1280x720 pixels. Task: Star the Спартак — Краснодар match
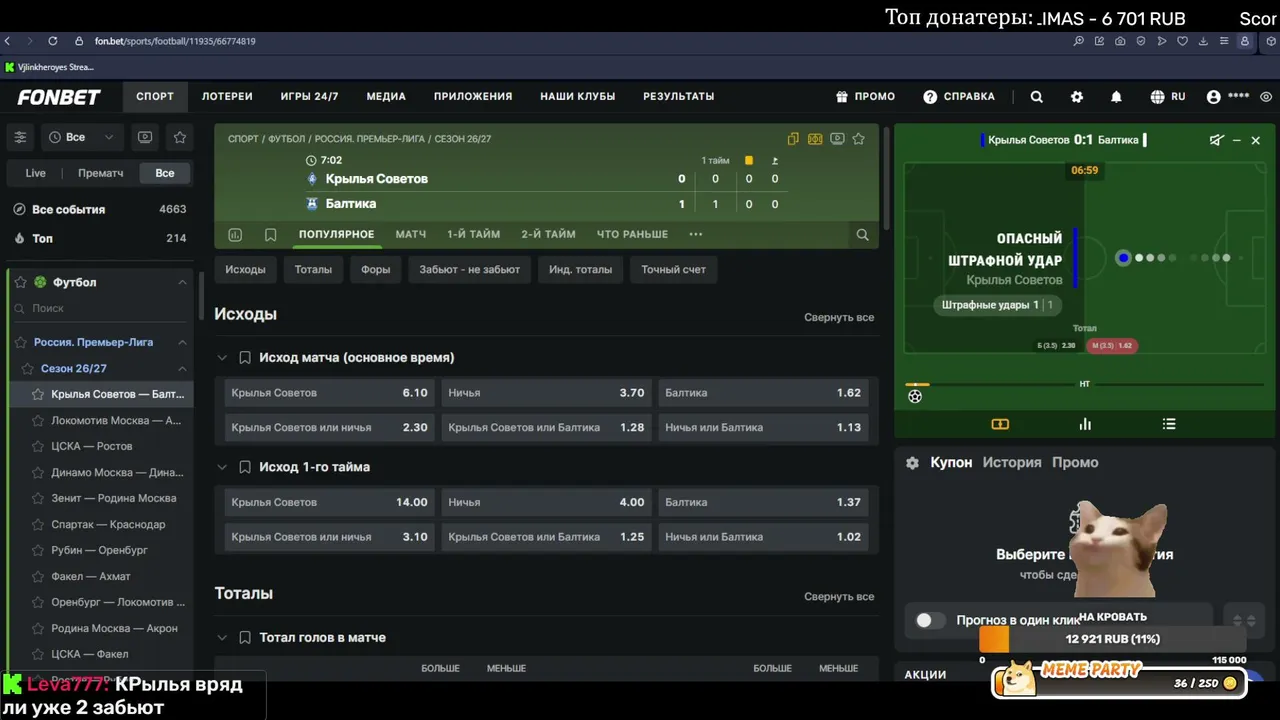[38, 524]
